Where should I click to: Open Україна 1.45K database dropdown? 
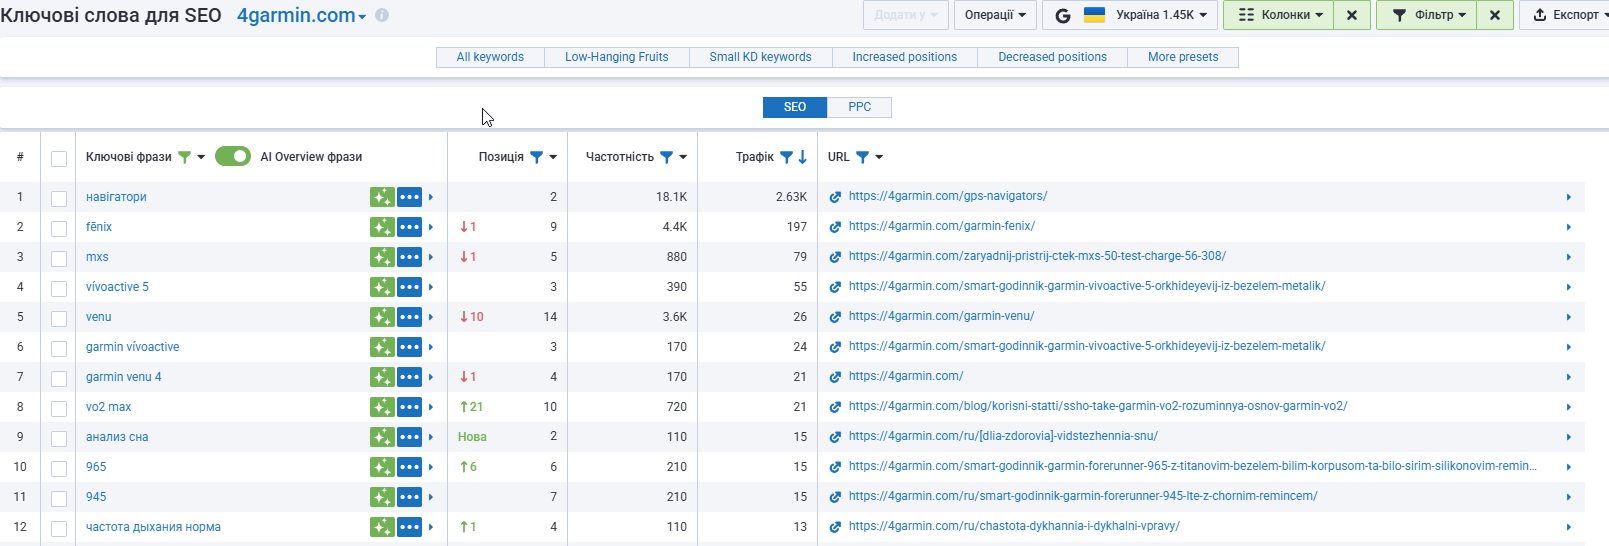click(x=1130, y=15)
